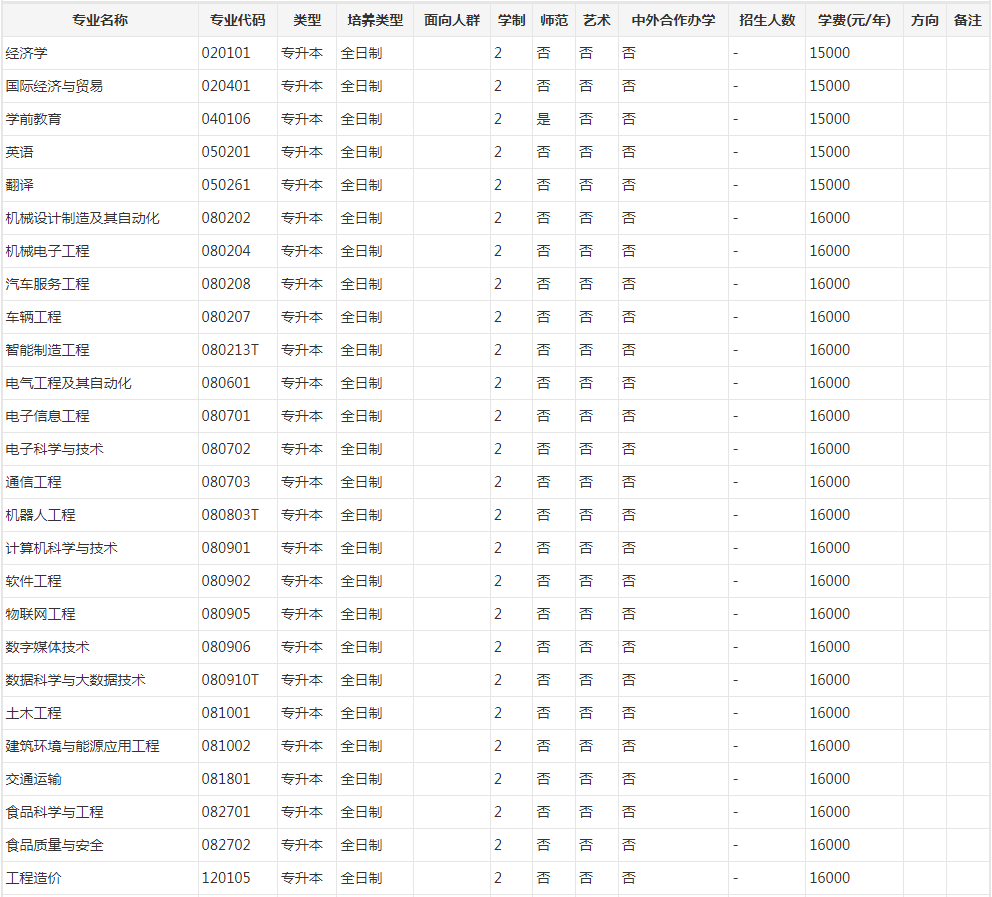Click major code 080601

226,383
